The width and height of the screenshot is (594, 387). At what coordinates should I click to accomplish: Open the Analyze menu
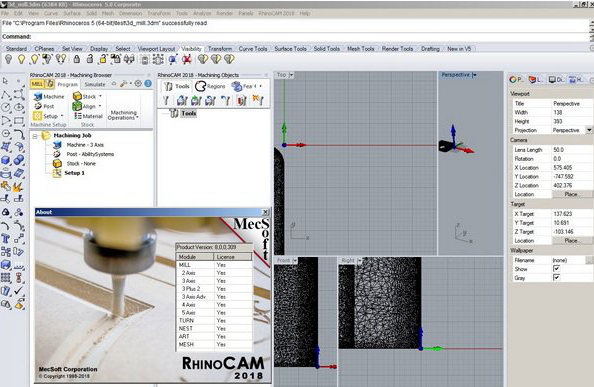coord(202,13)
